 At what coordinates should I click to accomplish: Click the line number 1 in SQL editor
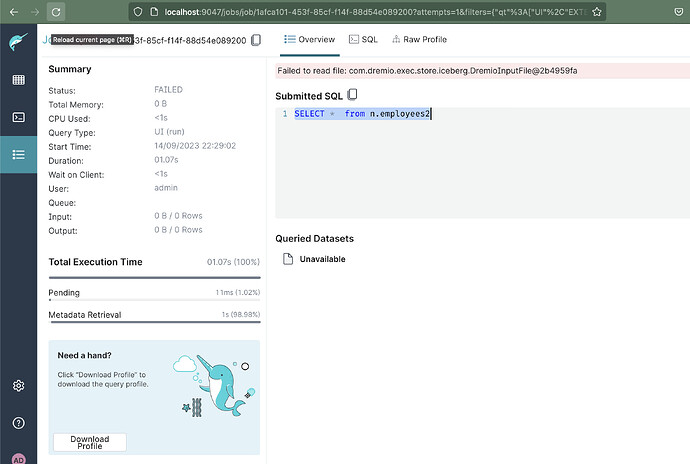pos(285,114)
